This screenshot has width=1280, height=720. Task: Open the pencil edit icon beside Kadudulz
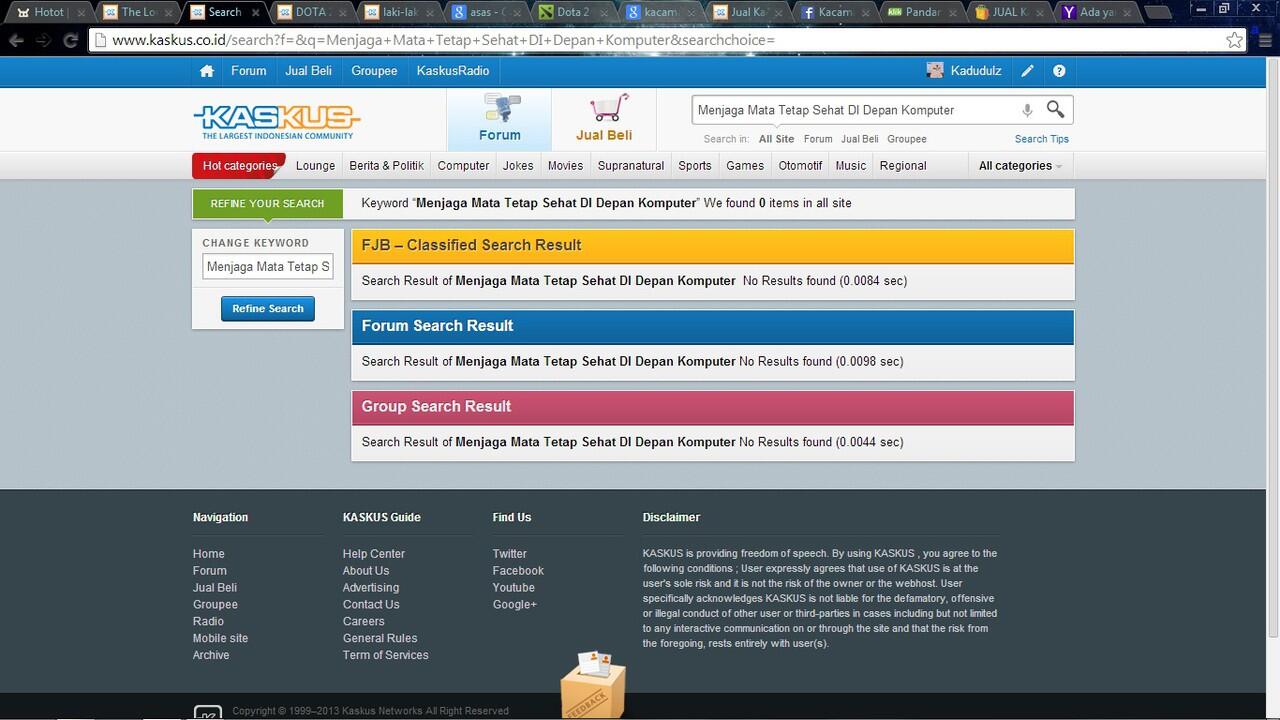click(x=1027, y=71)
